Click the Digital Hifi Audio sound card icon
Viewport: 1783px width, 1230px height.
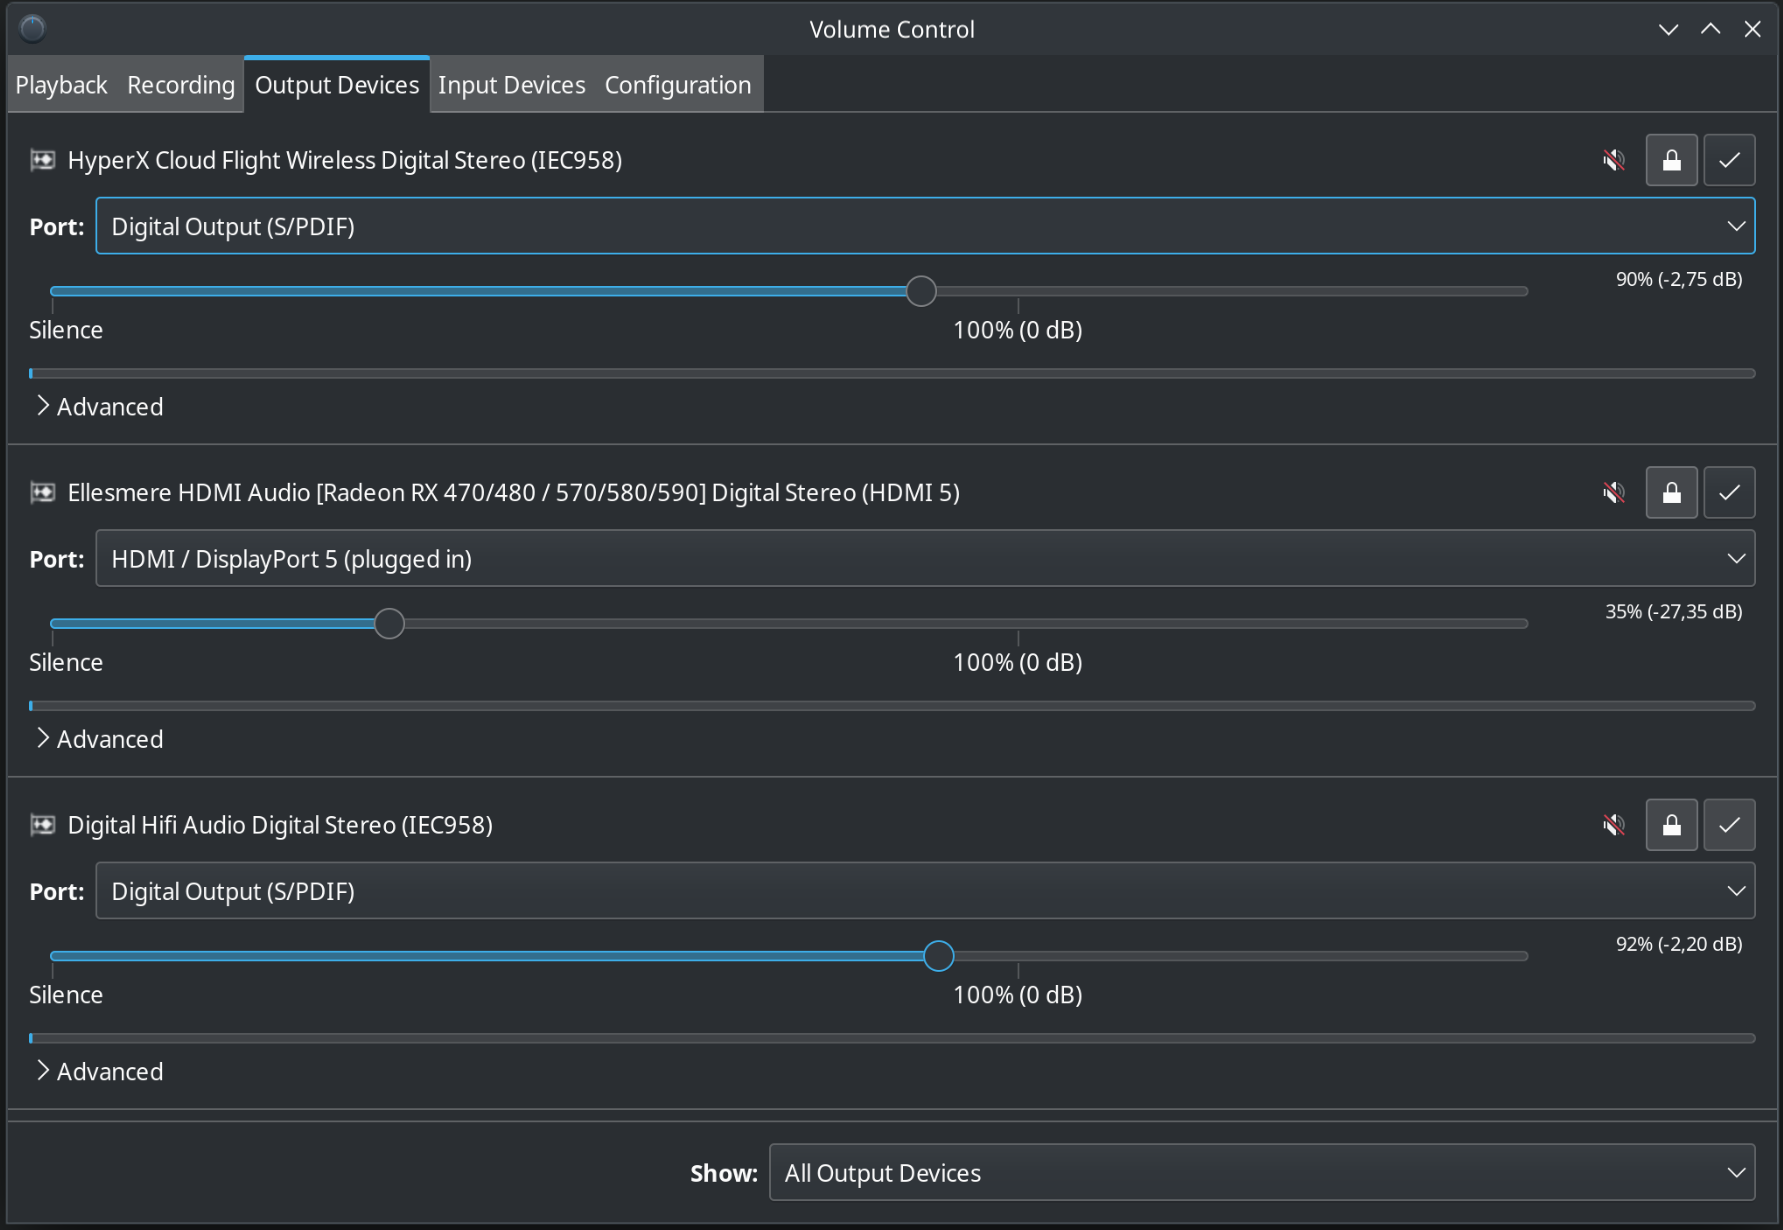coord(43,825)
